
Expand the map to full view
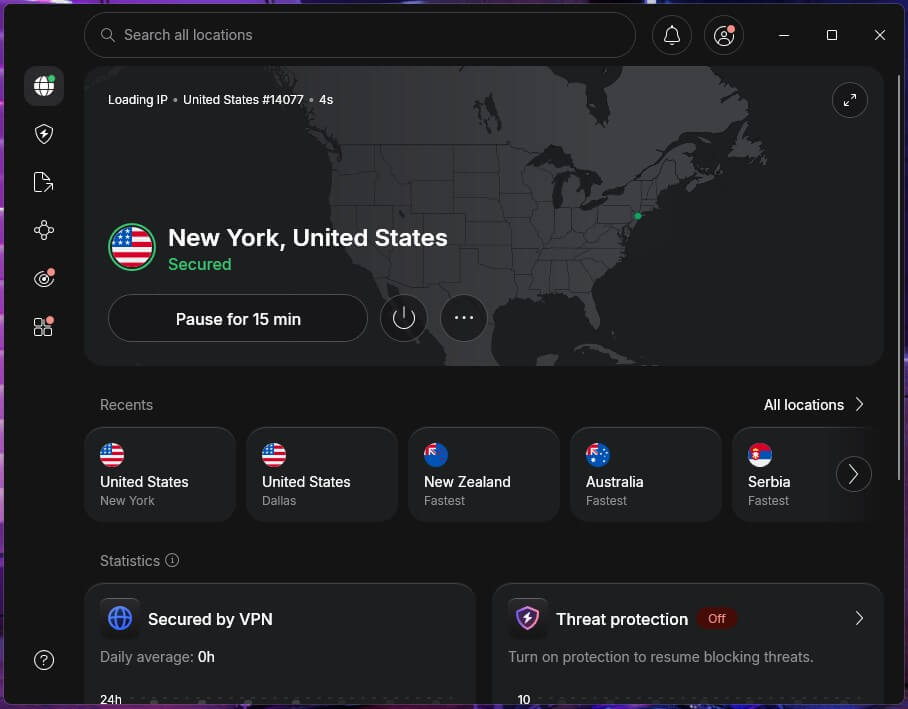tap(850, 100)
